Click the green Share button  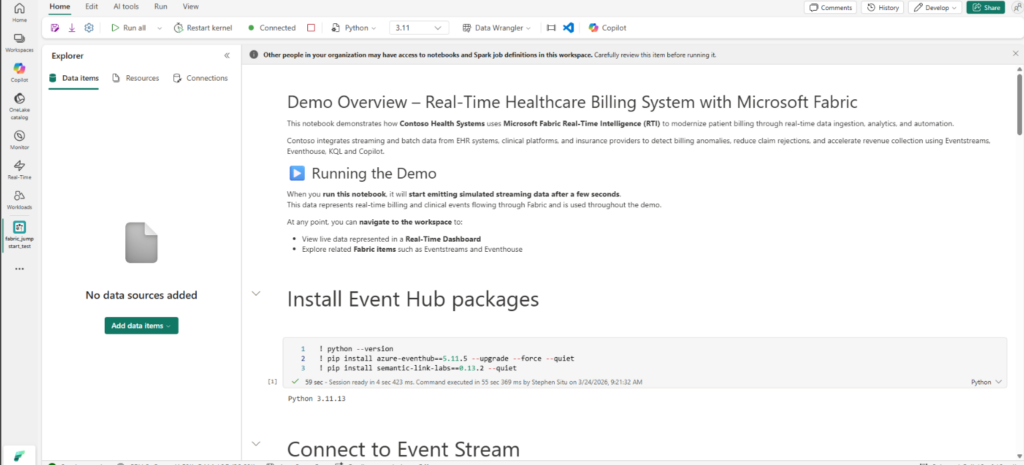click(x=985, y=7)
